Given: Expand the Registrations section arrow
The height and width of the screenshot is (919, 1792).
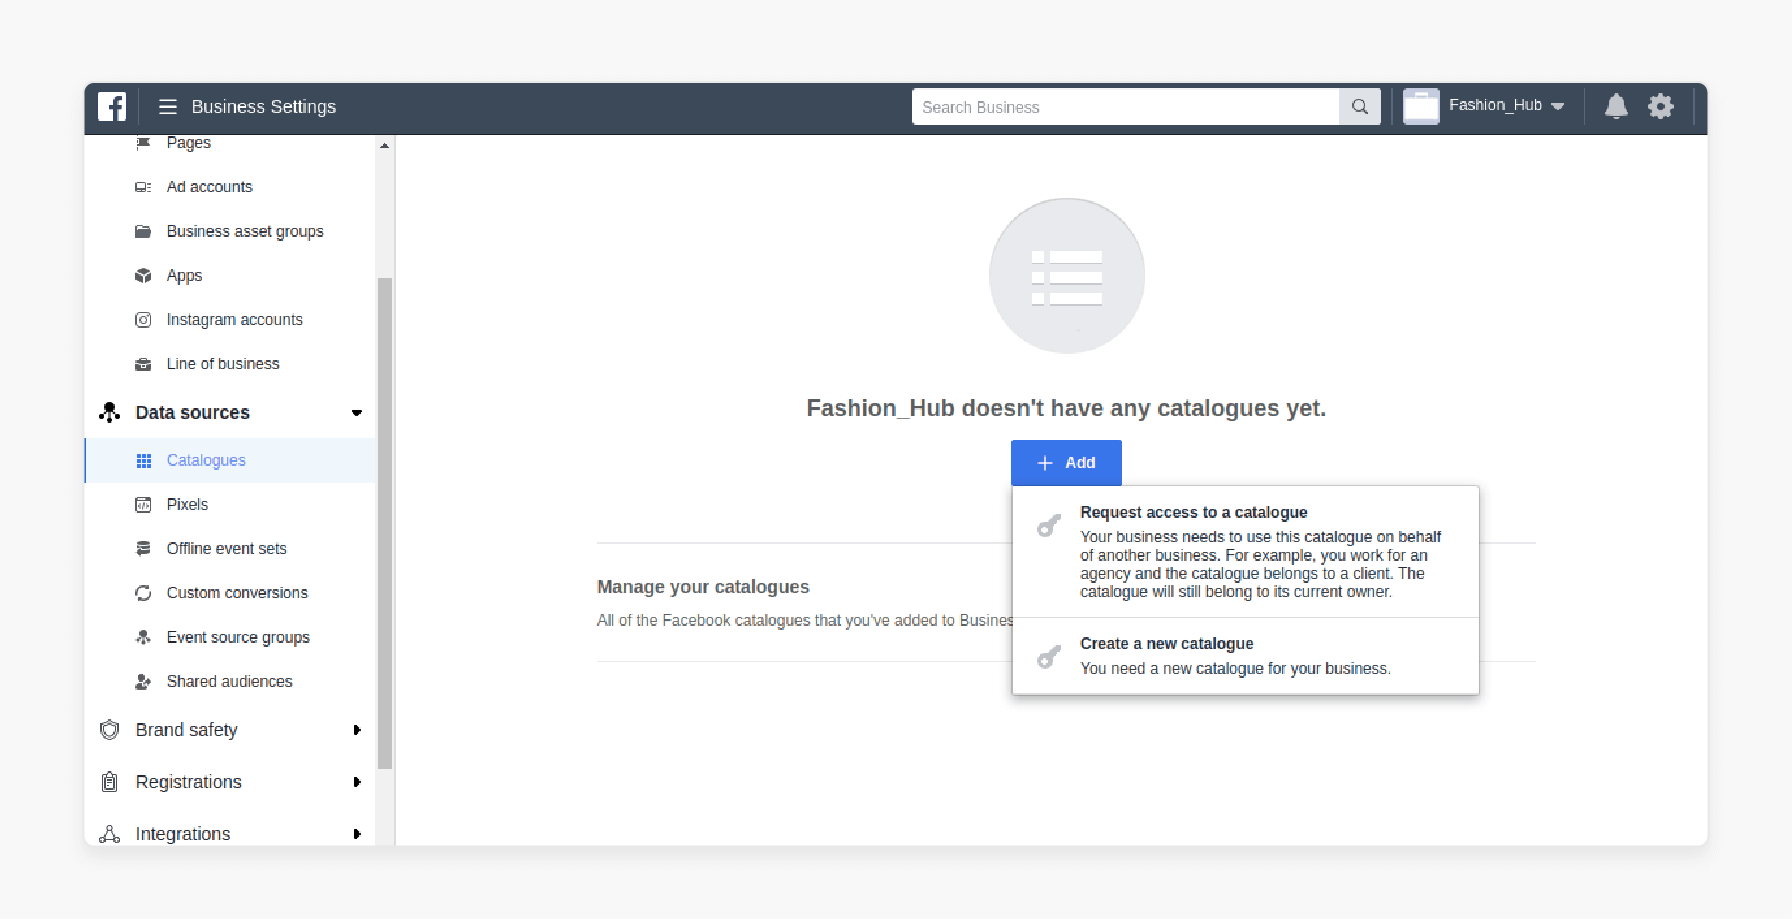Looking at the screenshot, I should (x=357, y=782).
